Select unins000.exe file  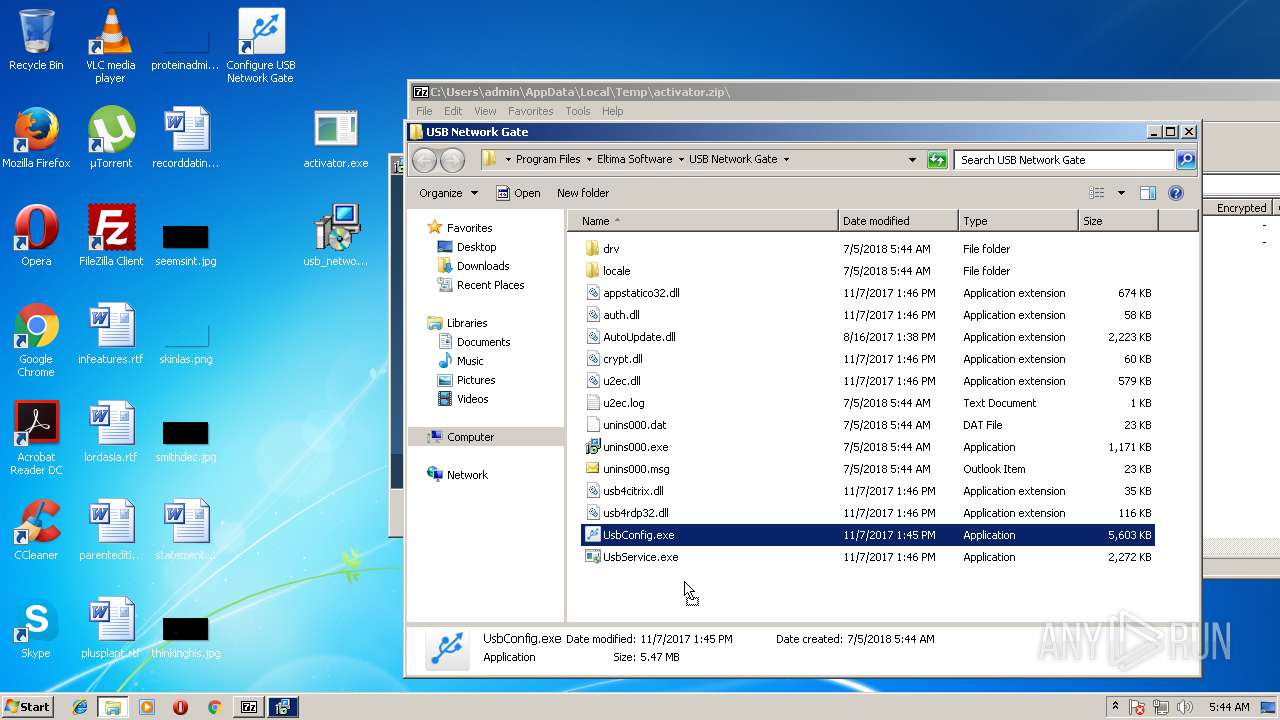click(868, 447)
